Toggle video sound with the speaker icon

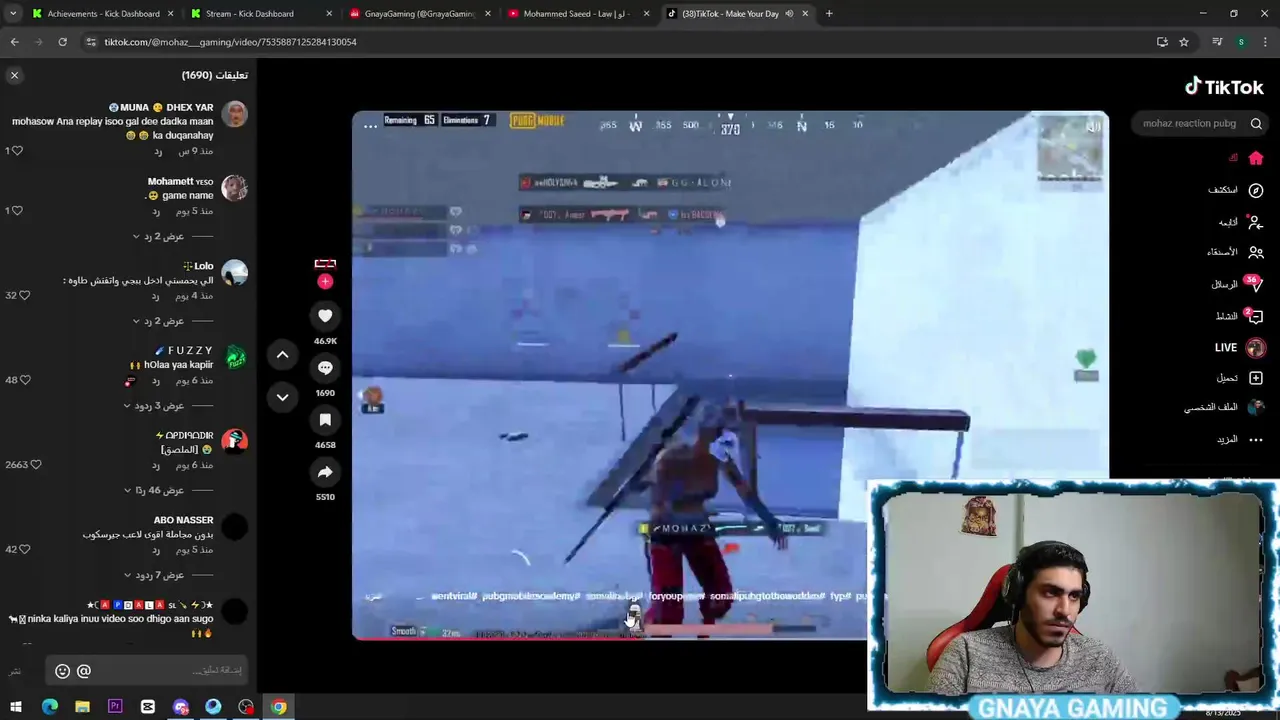click(x=1092, y=125)
